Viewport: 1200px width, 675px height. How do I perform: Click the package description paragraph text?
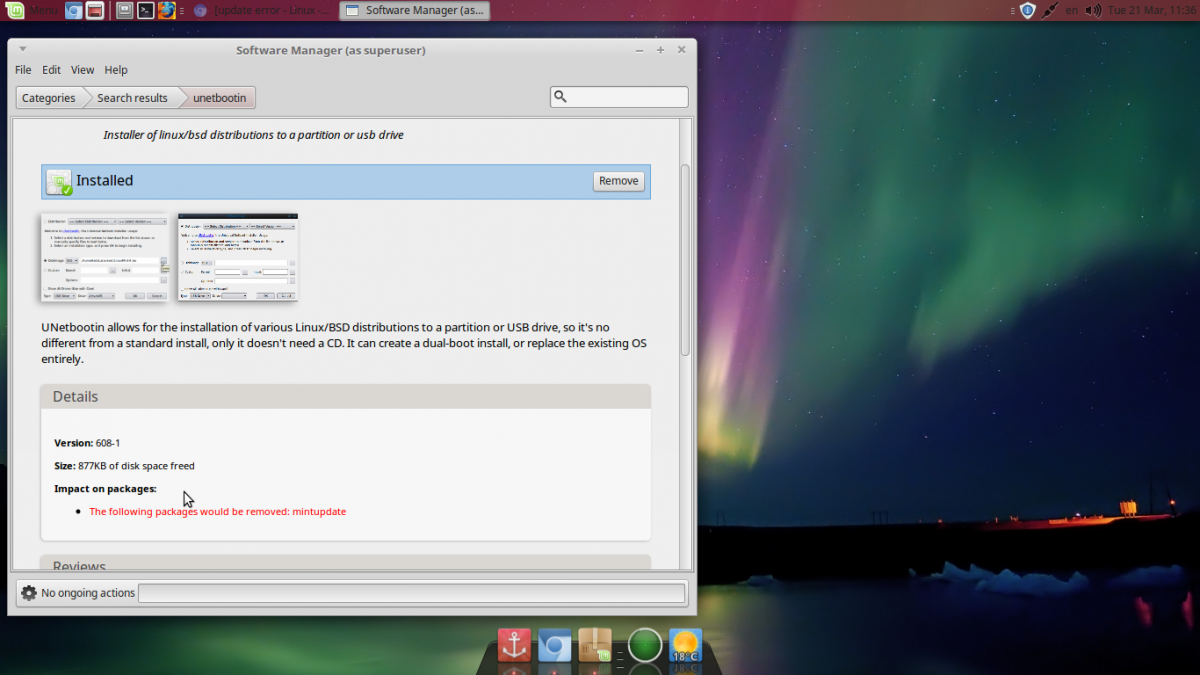[x=344, y=343]
